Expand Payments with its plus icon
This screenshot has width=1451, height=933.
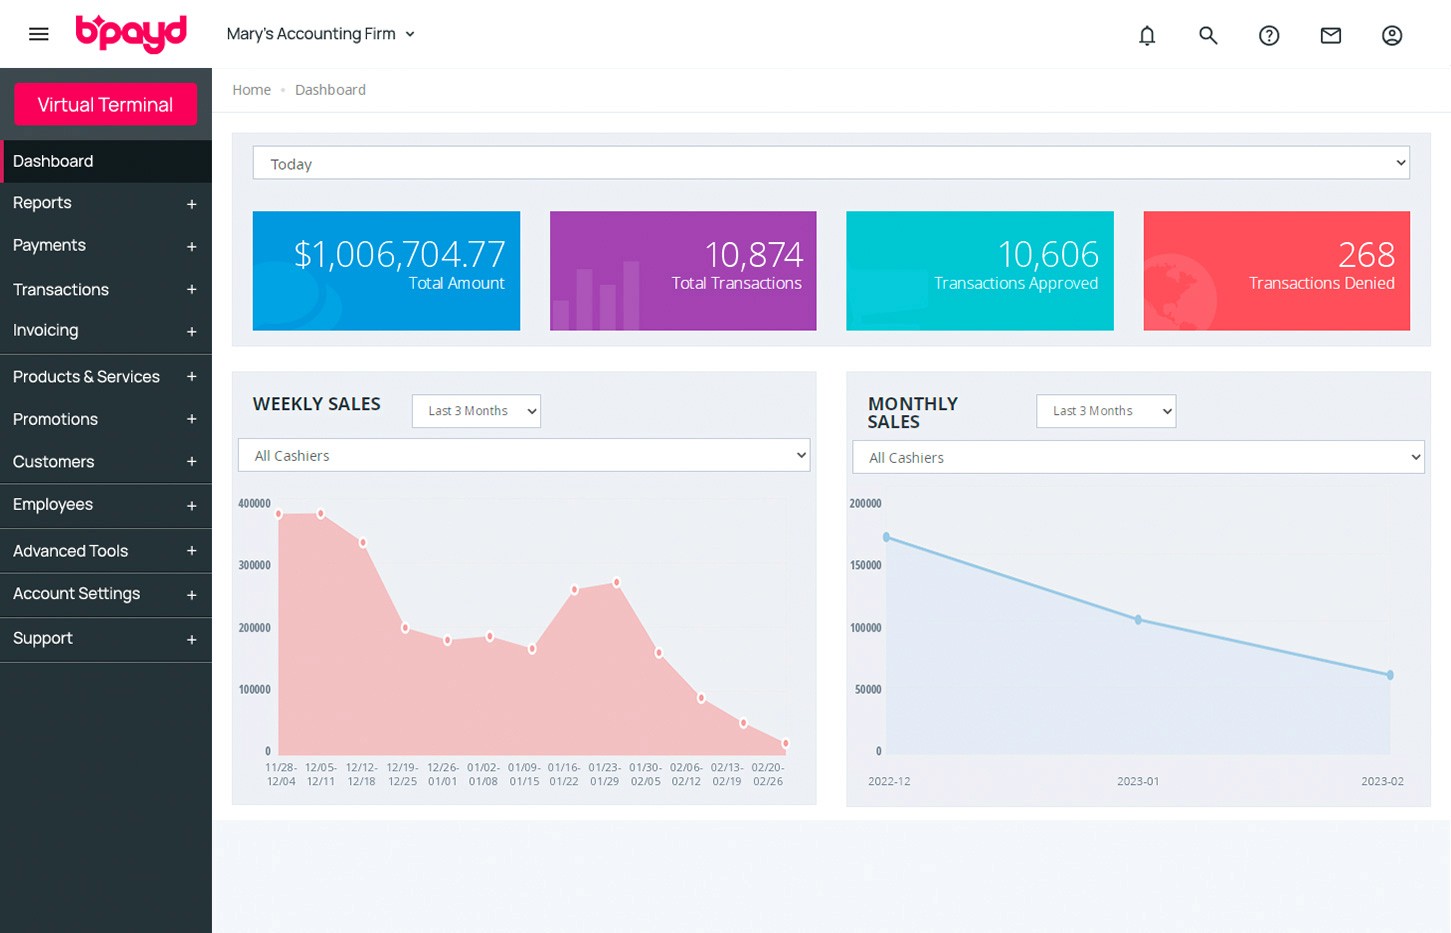coord(191,247)
